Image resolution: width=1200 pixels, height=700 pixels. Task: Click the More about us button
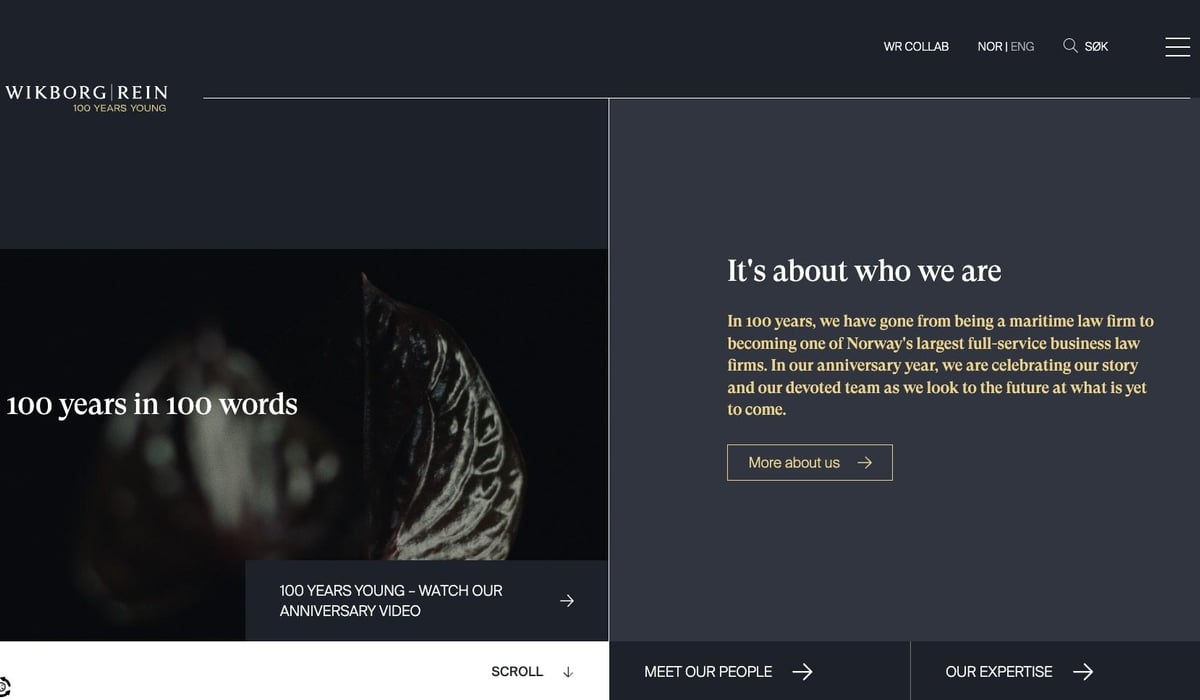click(x=810, y=462)
